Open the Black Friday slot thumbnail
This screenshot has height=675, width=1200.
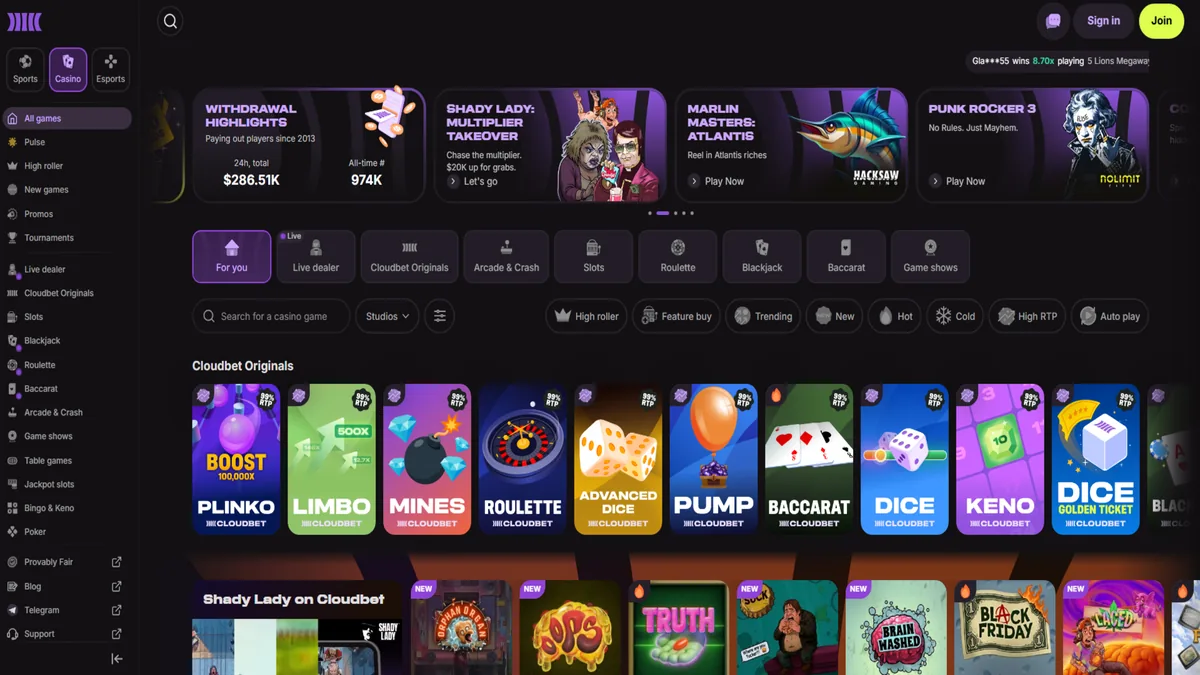pos(1005,627)
